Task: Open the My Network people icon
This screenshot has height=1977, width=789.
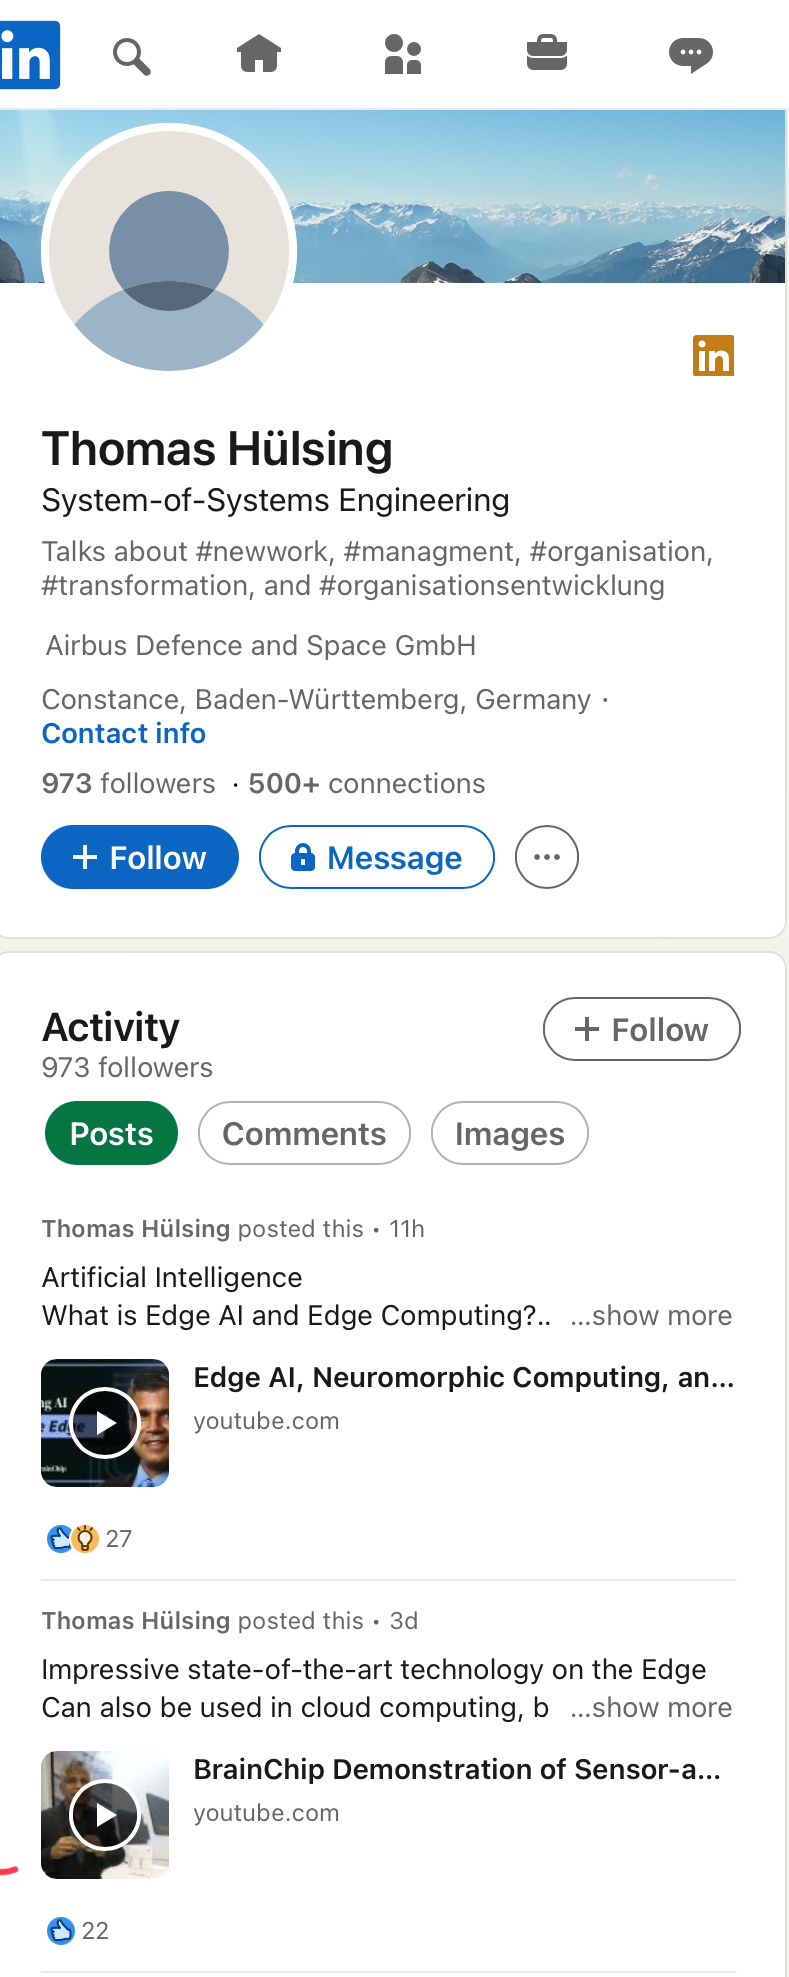Action: (403, 55)
